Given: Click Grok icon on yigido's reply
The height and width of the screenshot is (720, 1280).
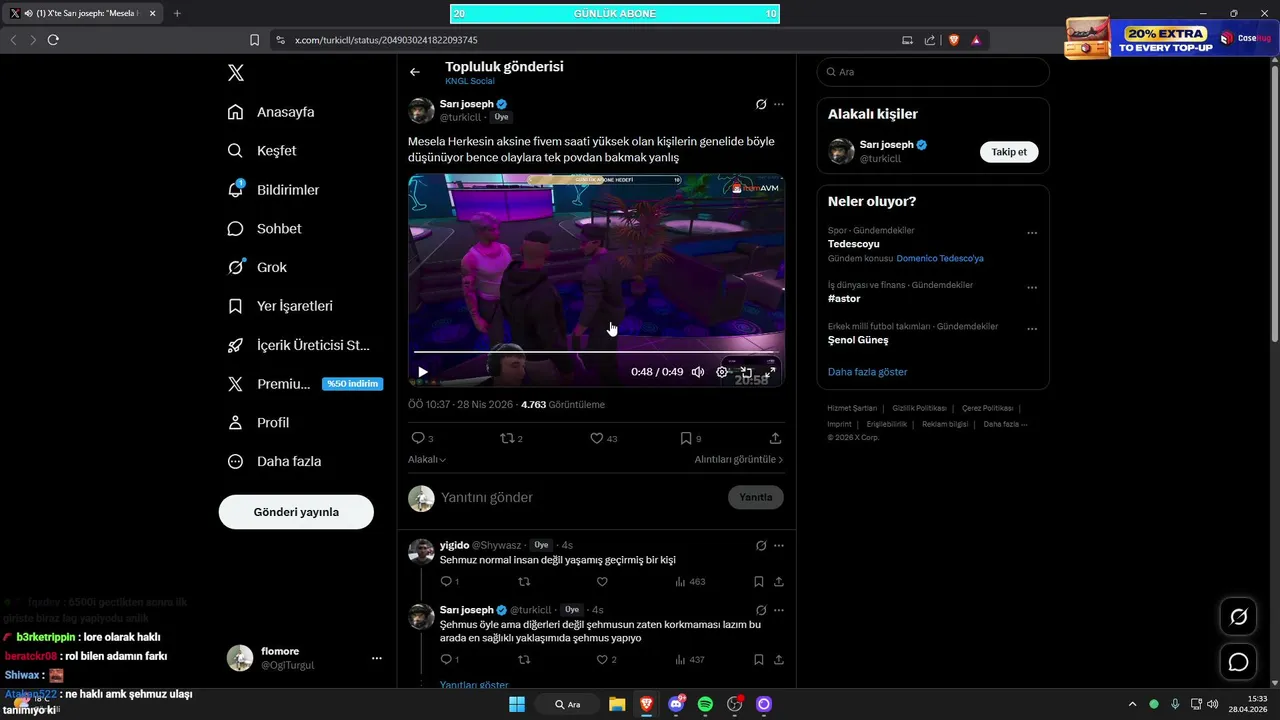Looking at the screenshot, I should 761,545.
